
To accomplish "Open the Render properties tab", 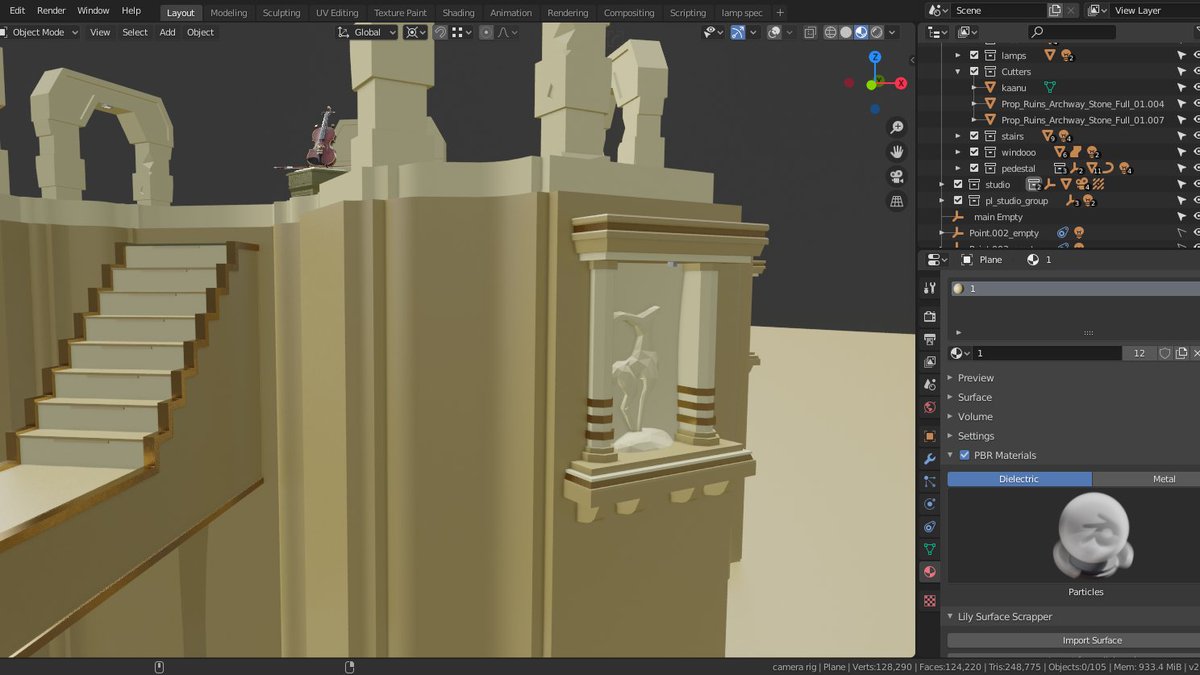I will pyautogui.click(x=930, y=316).
